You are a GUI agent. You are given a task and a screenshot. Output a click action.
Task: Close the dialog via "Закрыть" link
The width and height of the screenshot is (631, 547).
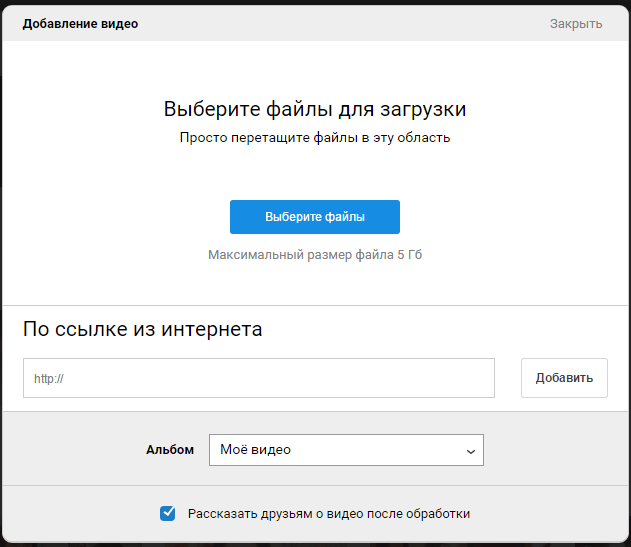576,24
